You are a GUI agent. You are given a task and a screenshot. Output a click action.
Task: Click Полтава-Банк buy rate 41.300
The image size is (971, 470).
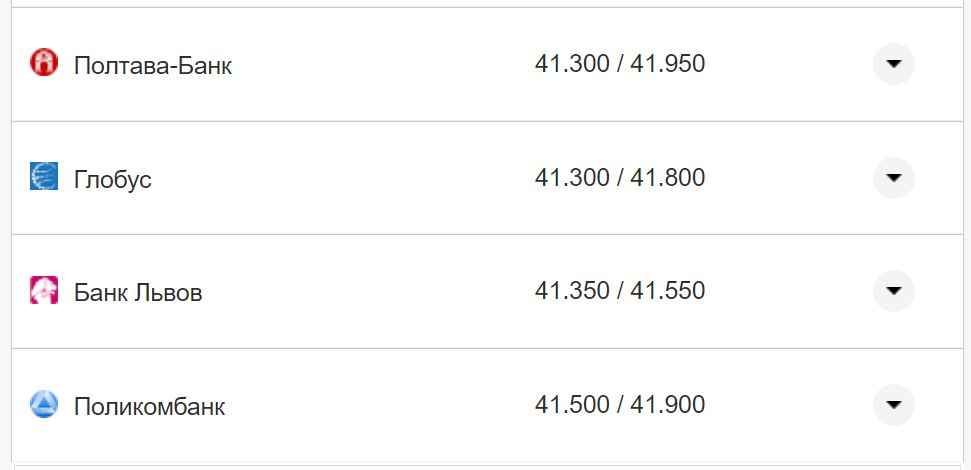click(x=572, y=64)
